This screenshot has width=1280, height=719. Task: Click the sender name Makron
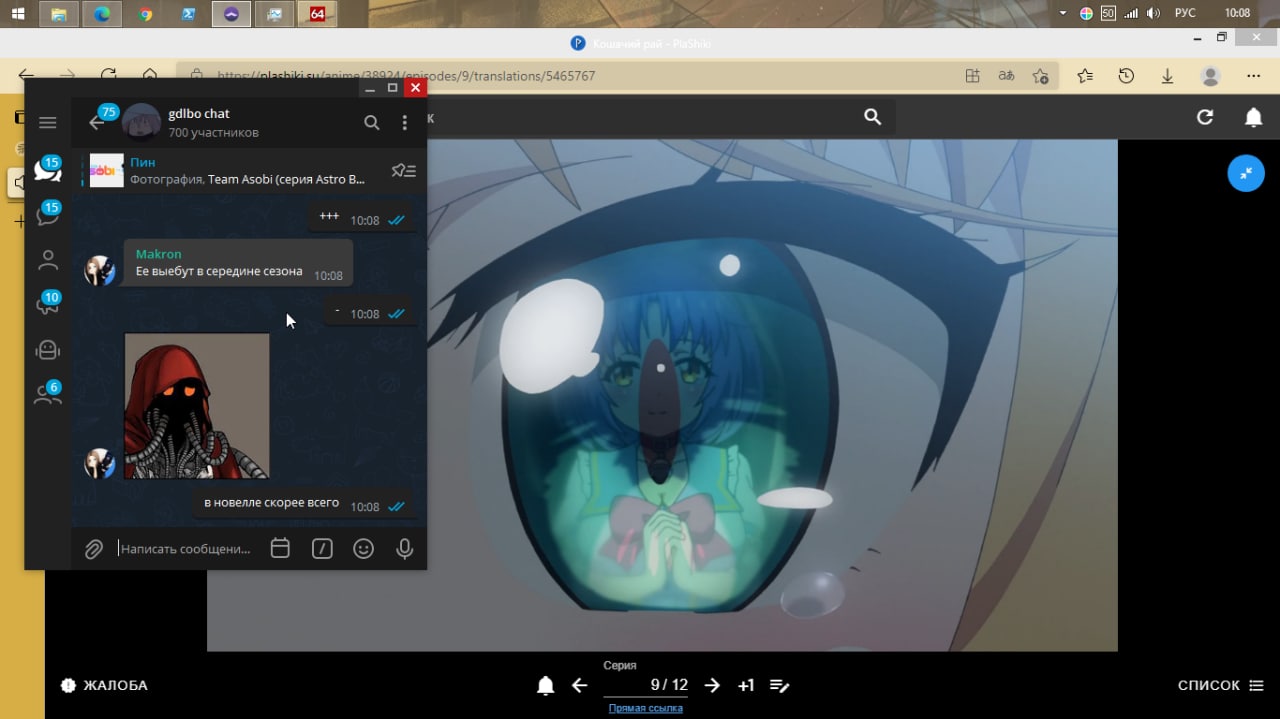coord(158,254)
